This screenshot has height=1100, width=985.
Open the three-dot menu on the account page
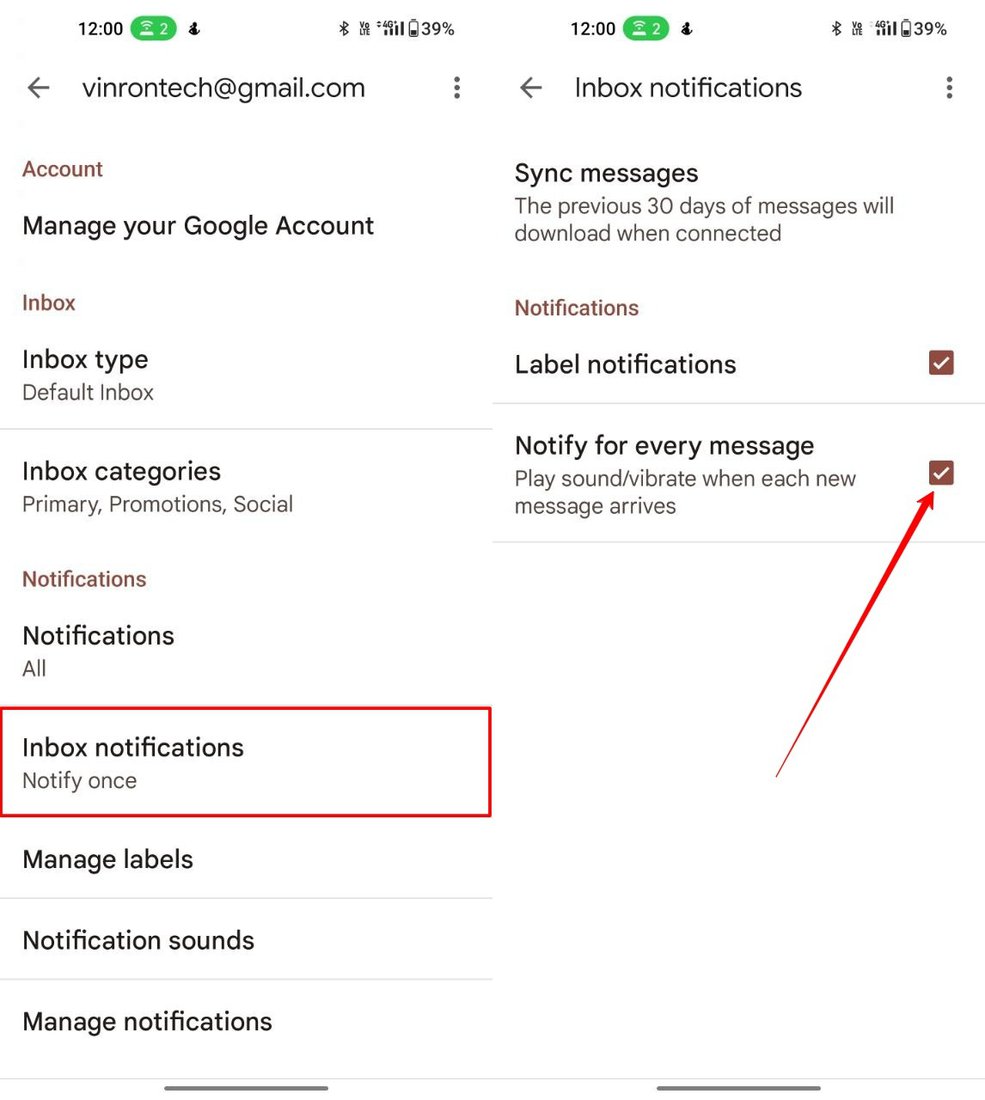[x=457, y=88]
